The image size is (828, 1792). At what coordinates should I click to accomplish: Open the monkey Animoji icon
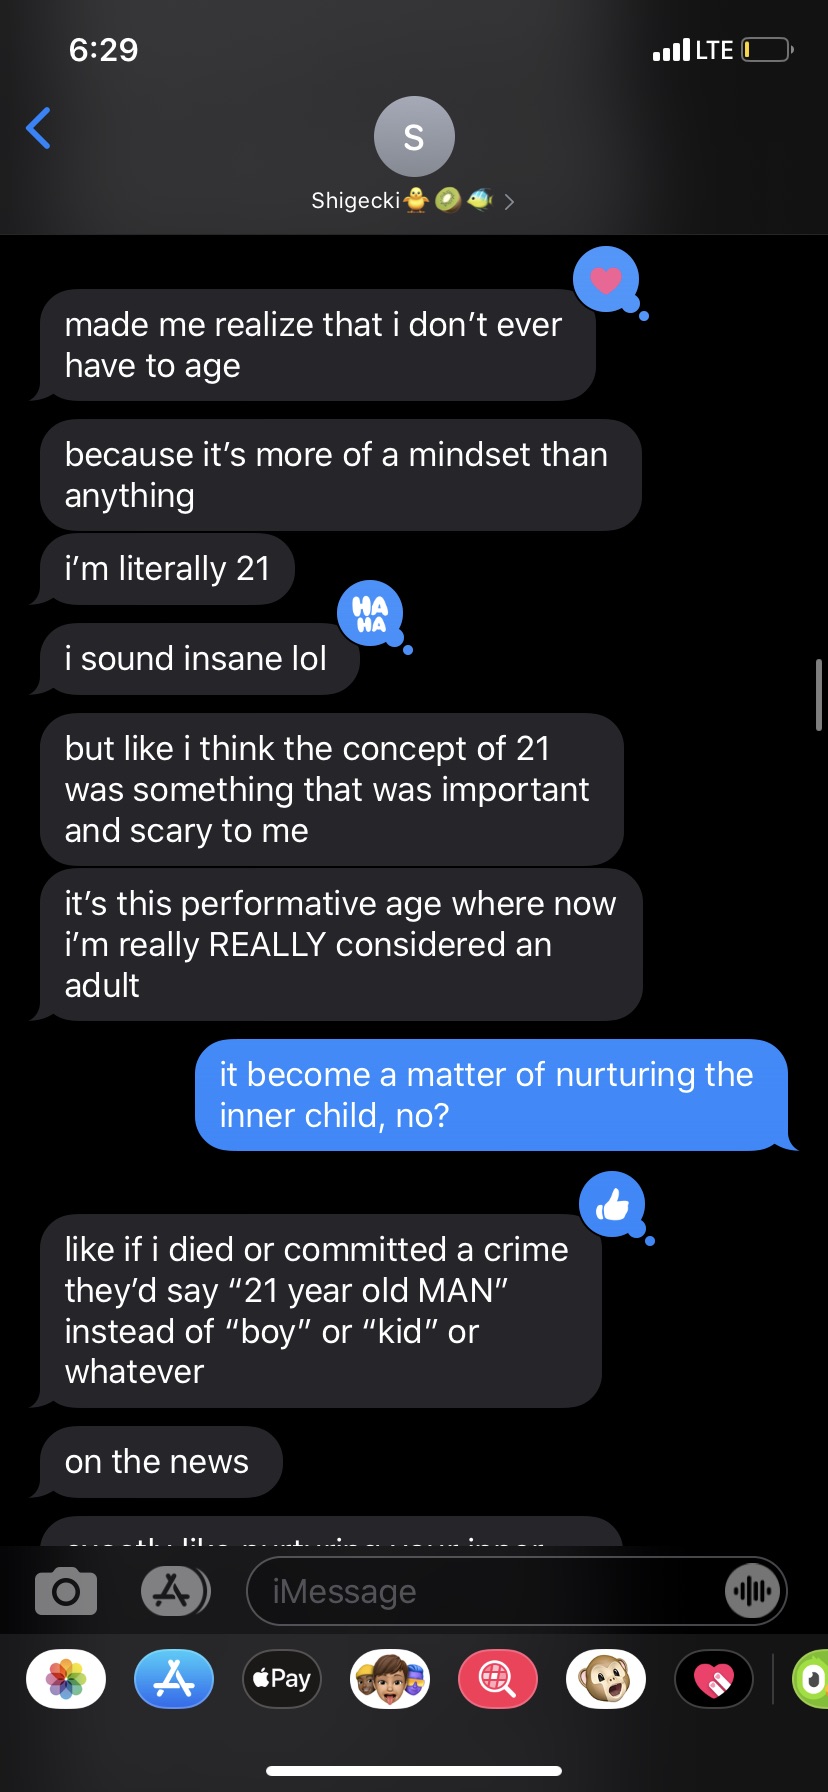(606, 1679)
